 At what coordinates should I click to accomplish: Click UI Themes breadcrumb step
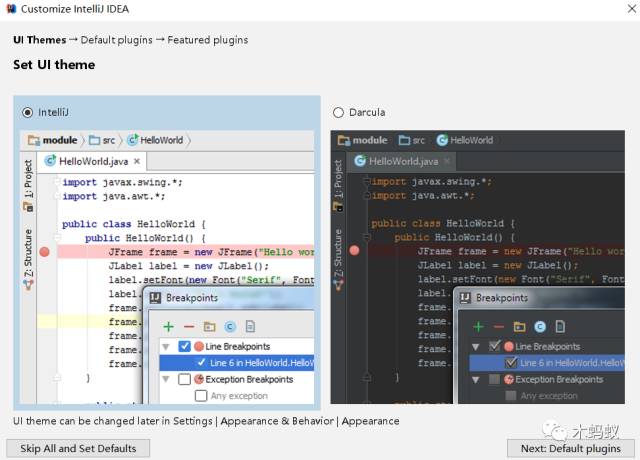40,40
